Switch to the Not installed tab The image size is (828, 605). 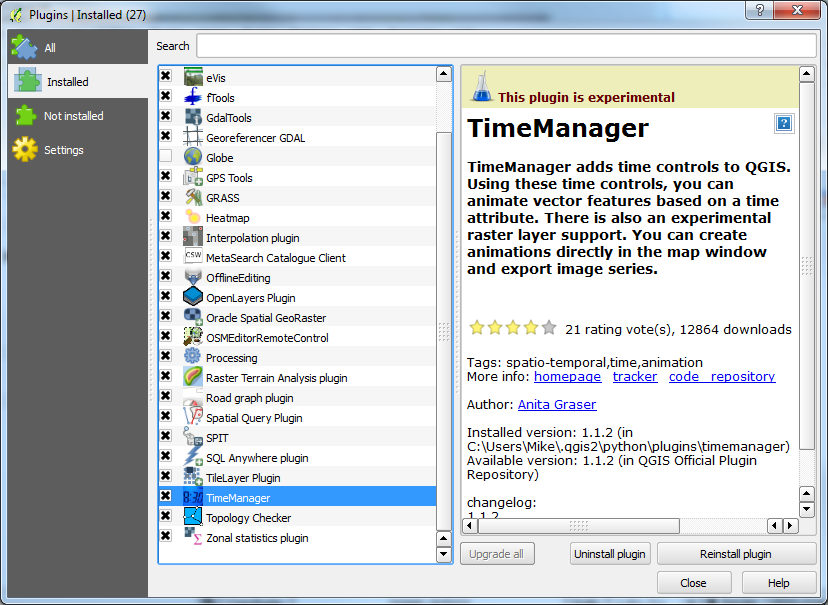coord(73,116)
